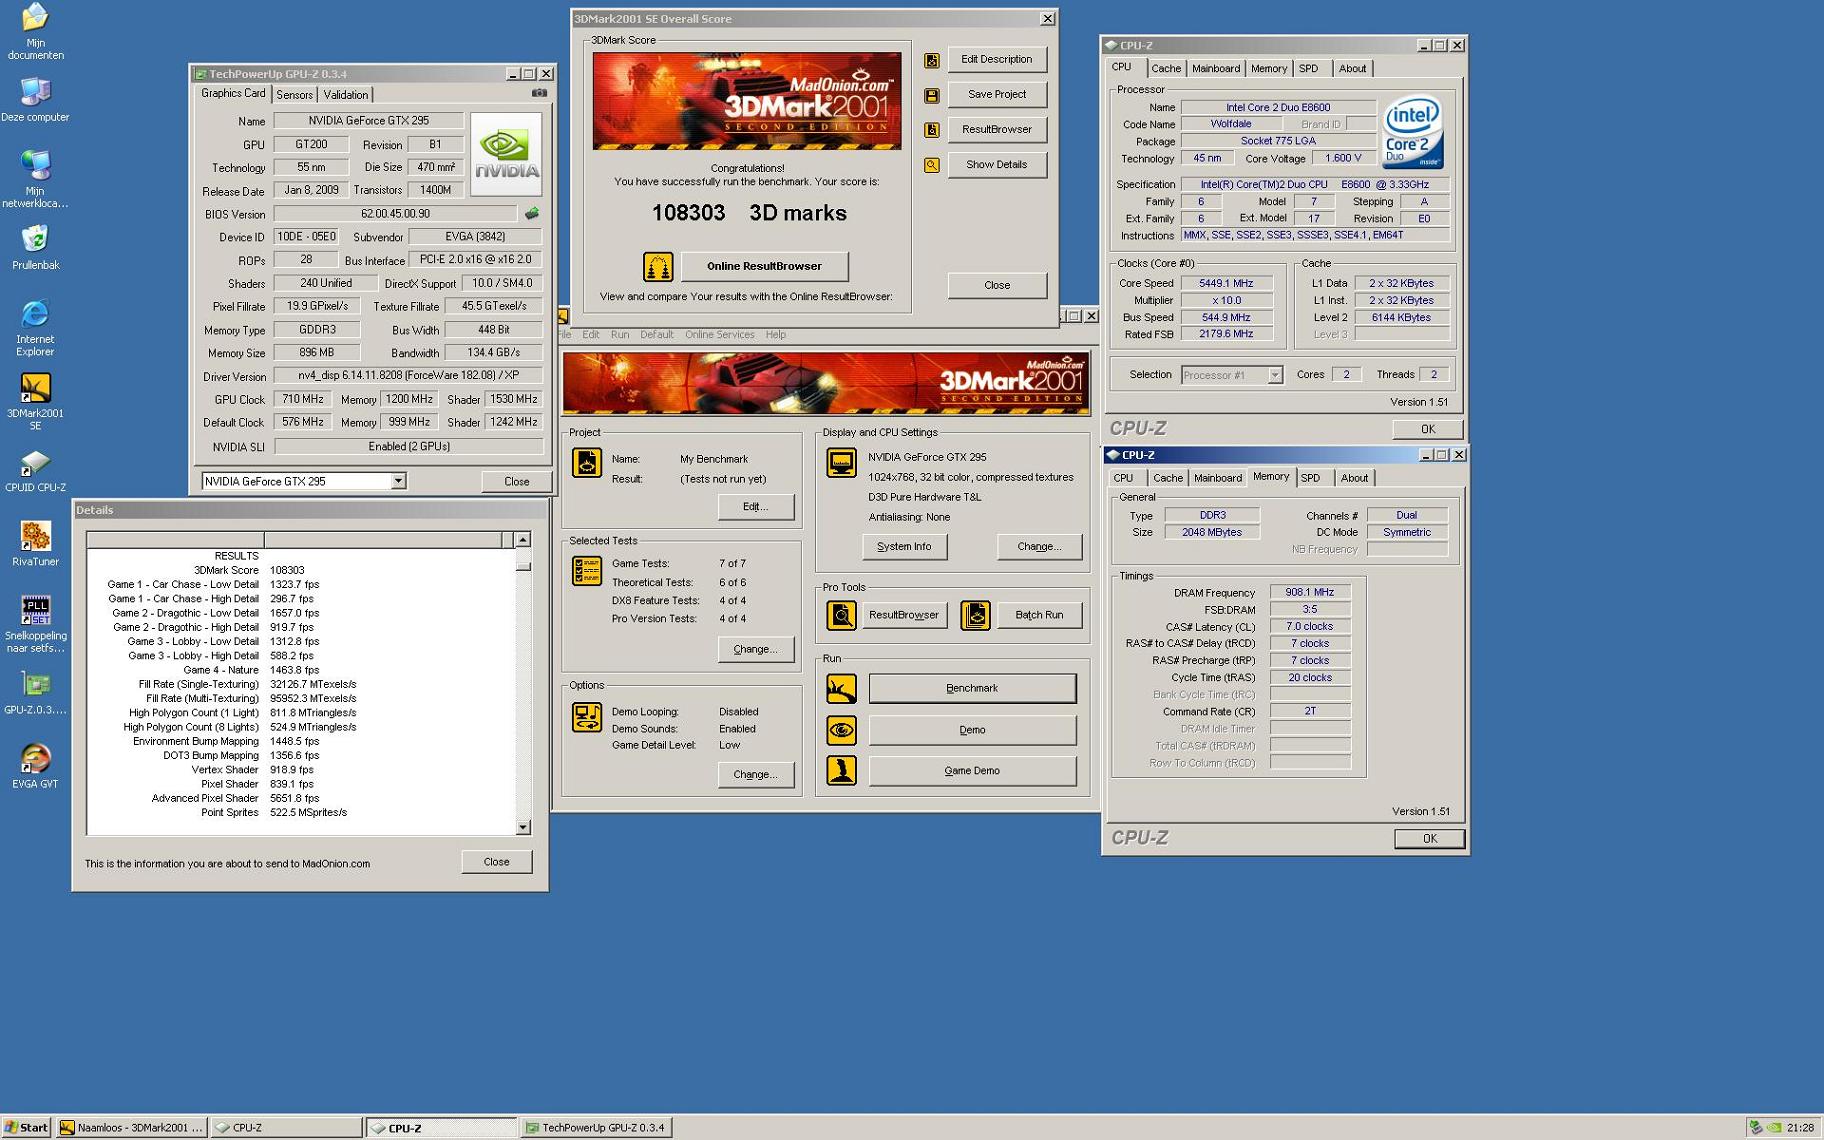Click OK in the CPU-Z Memory window
The height and width of the screenshot is (1140, 1824).
click(1429, 839)
